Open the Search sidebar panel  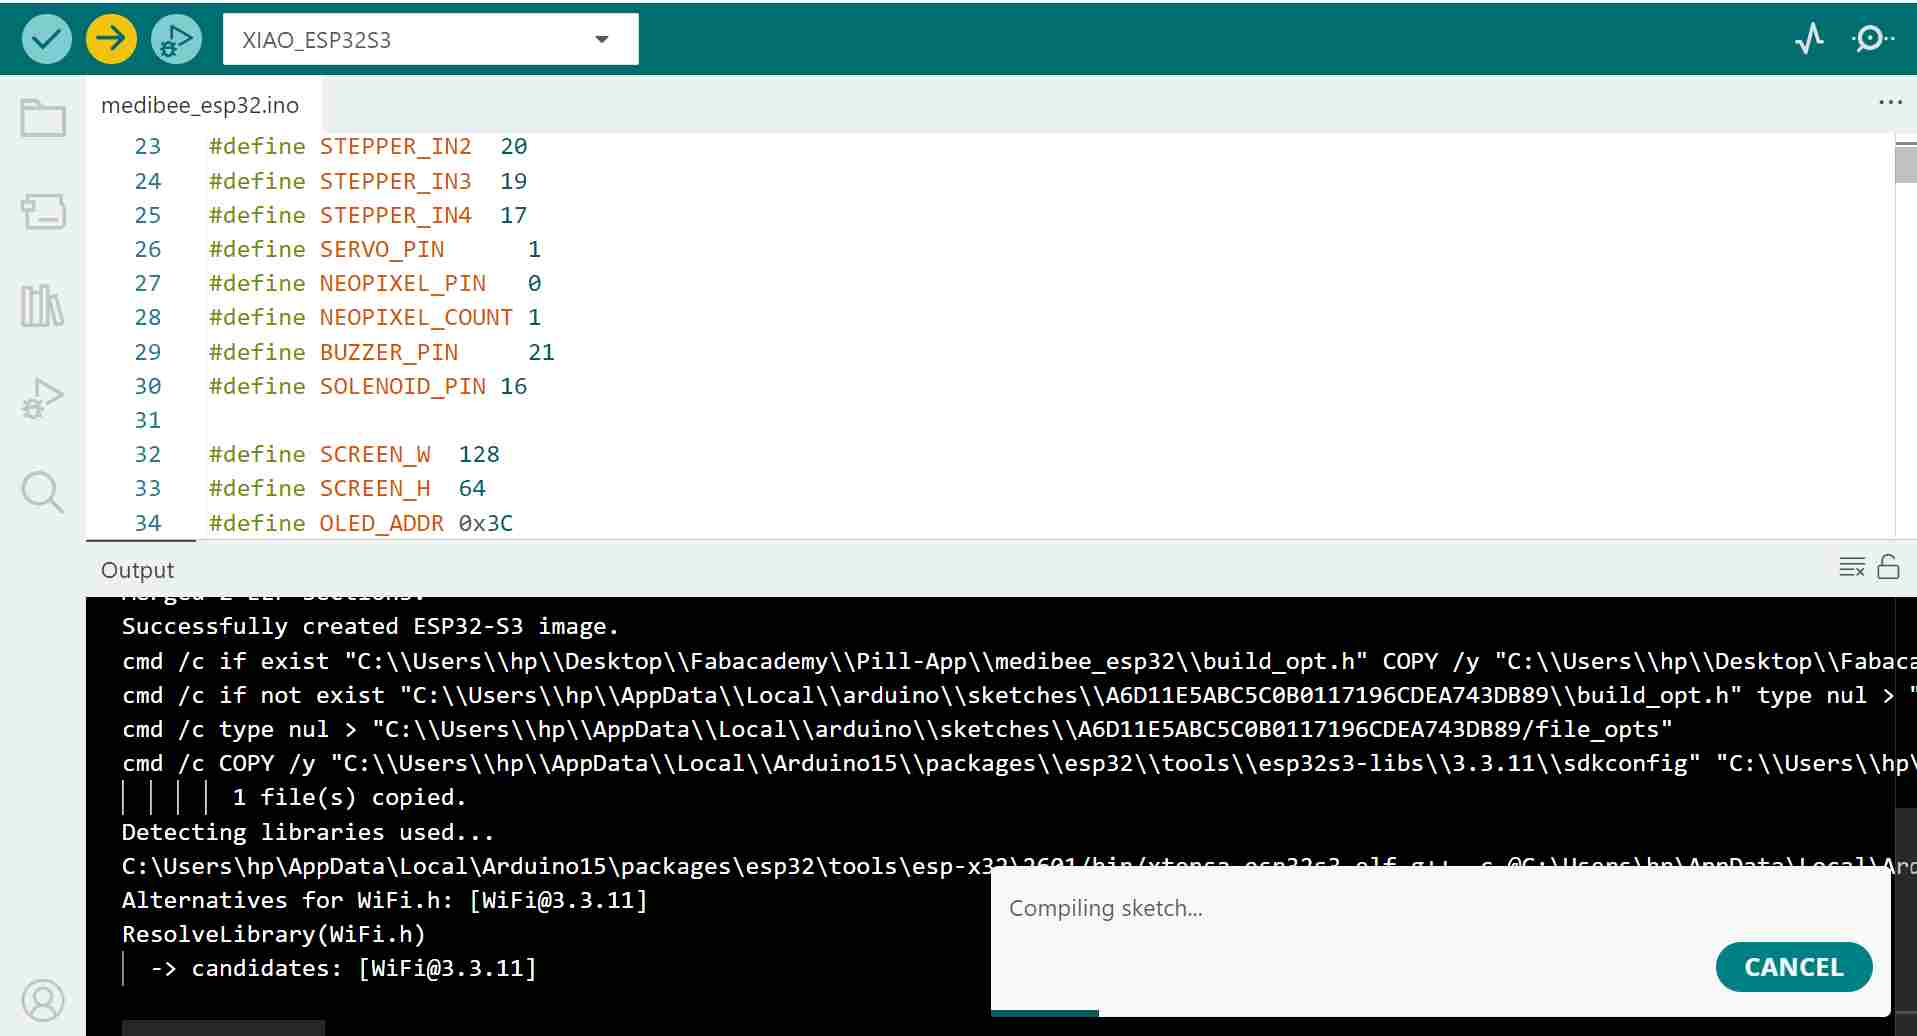coord(43,492)
